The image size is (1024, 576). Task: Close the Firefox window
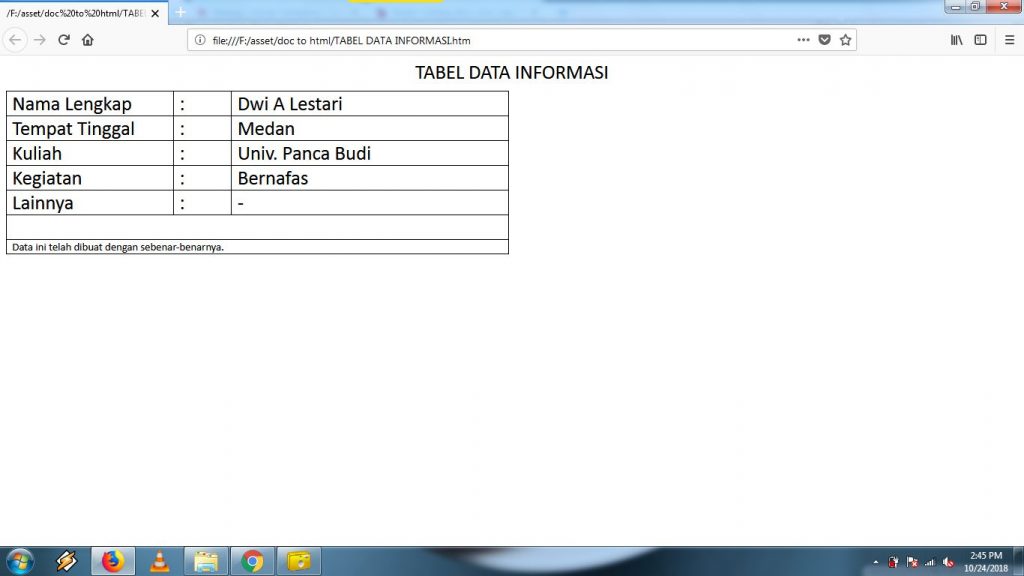[x=1004, y=7]
